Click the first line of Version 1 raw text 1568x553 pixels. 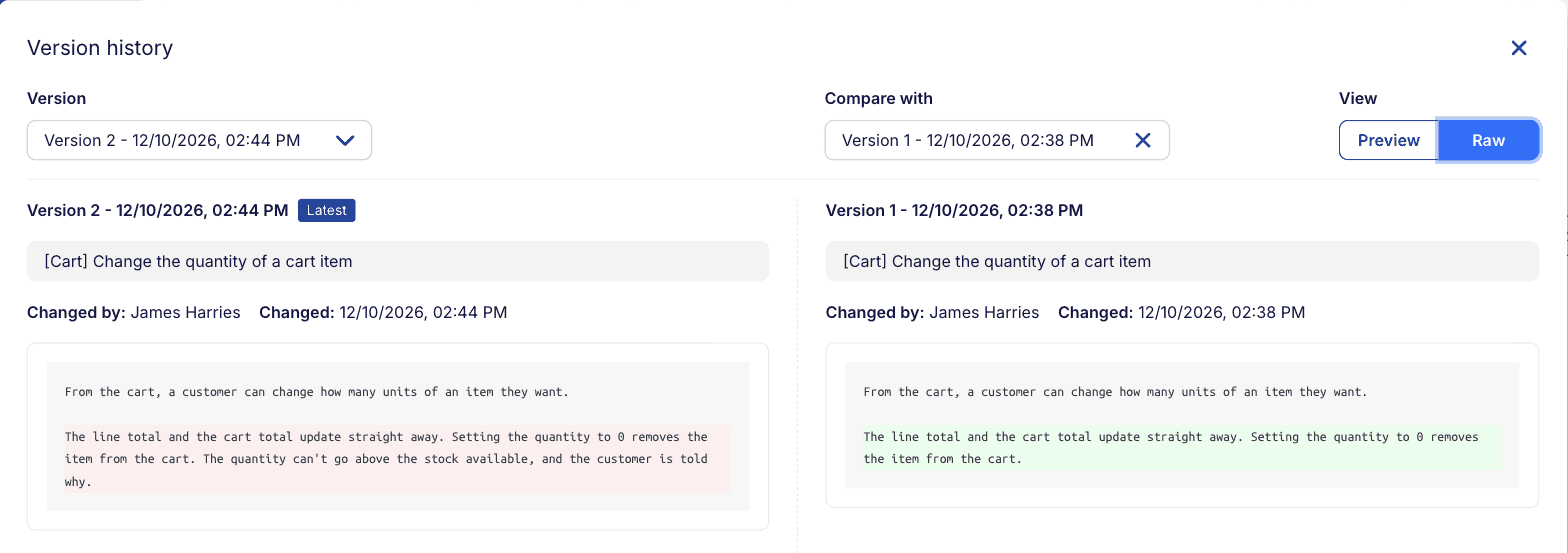tap(1115, 392)
